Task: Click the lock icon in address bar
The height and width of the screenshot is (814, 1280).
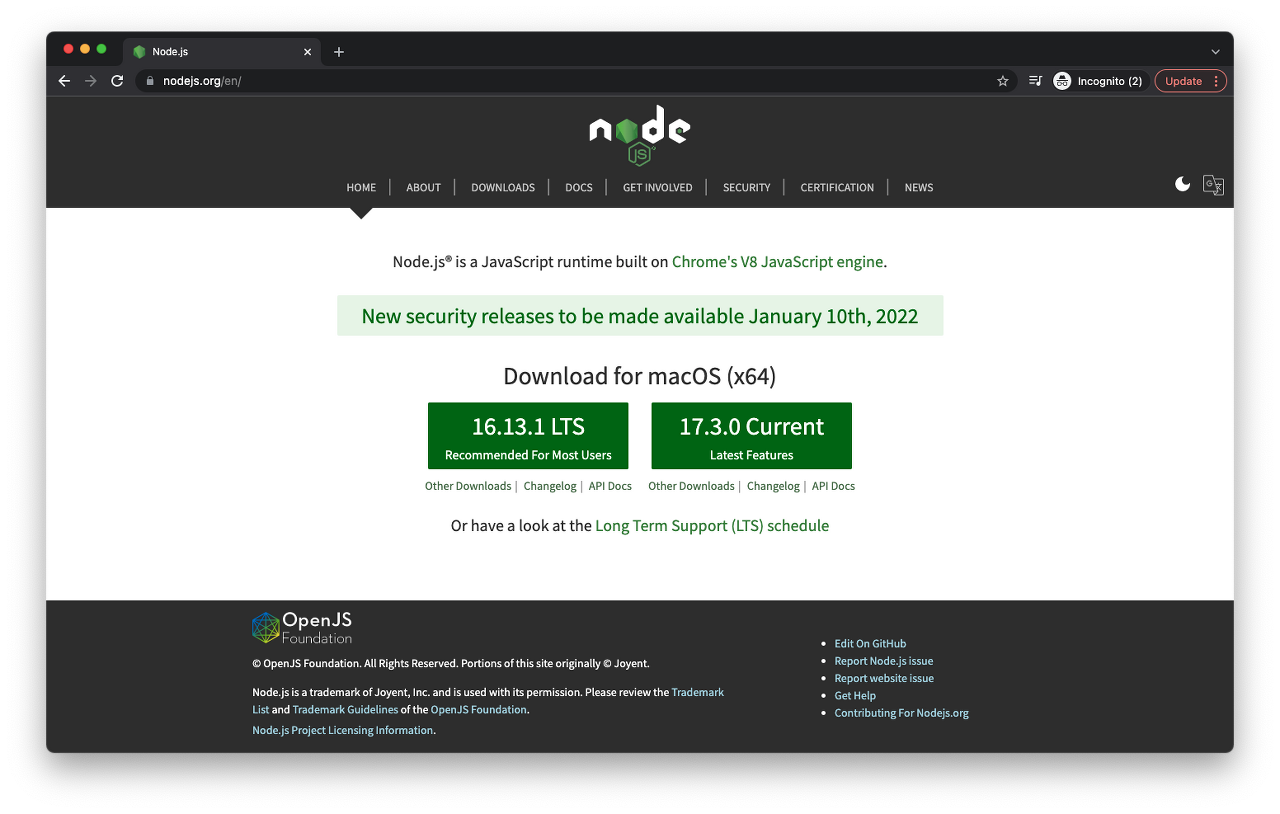Action: click(150, 81)
